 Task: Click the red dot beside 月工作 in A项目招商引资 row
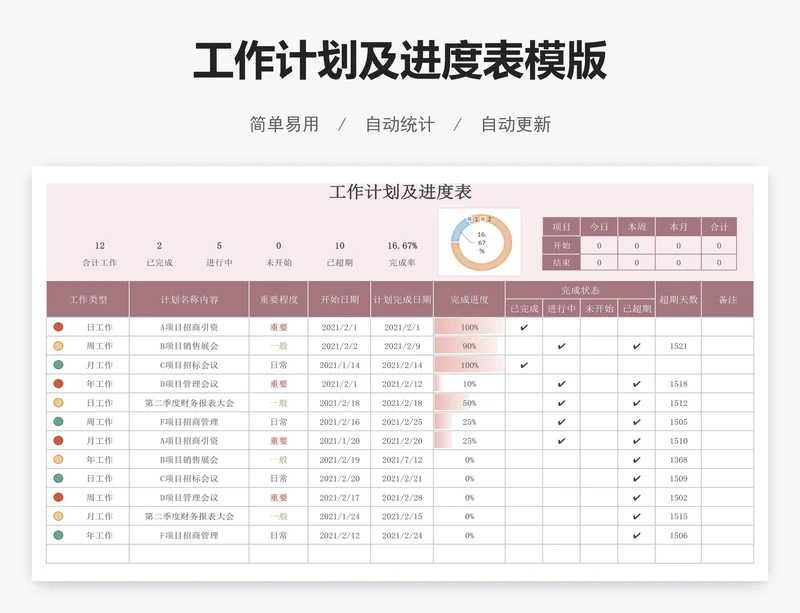[x=58, y=440]
